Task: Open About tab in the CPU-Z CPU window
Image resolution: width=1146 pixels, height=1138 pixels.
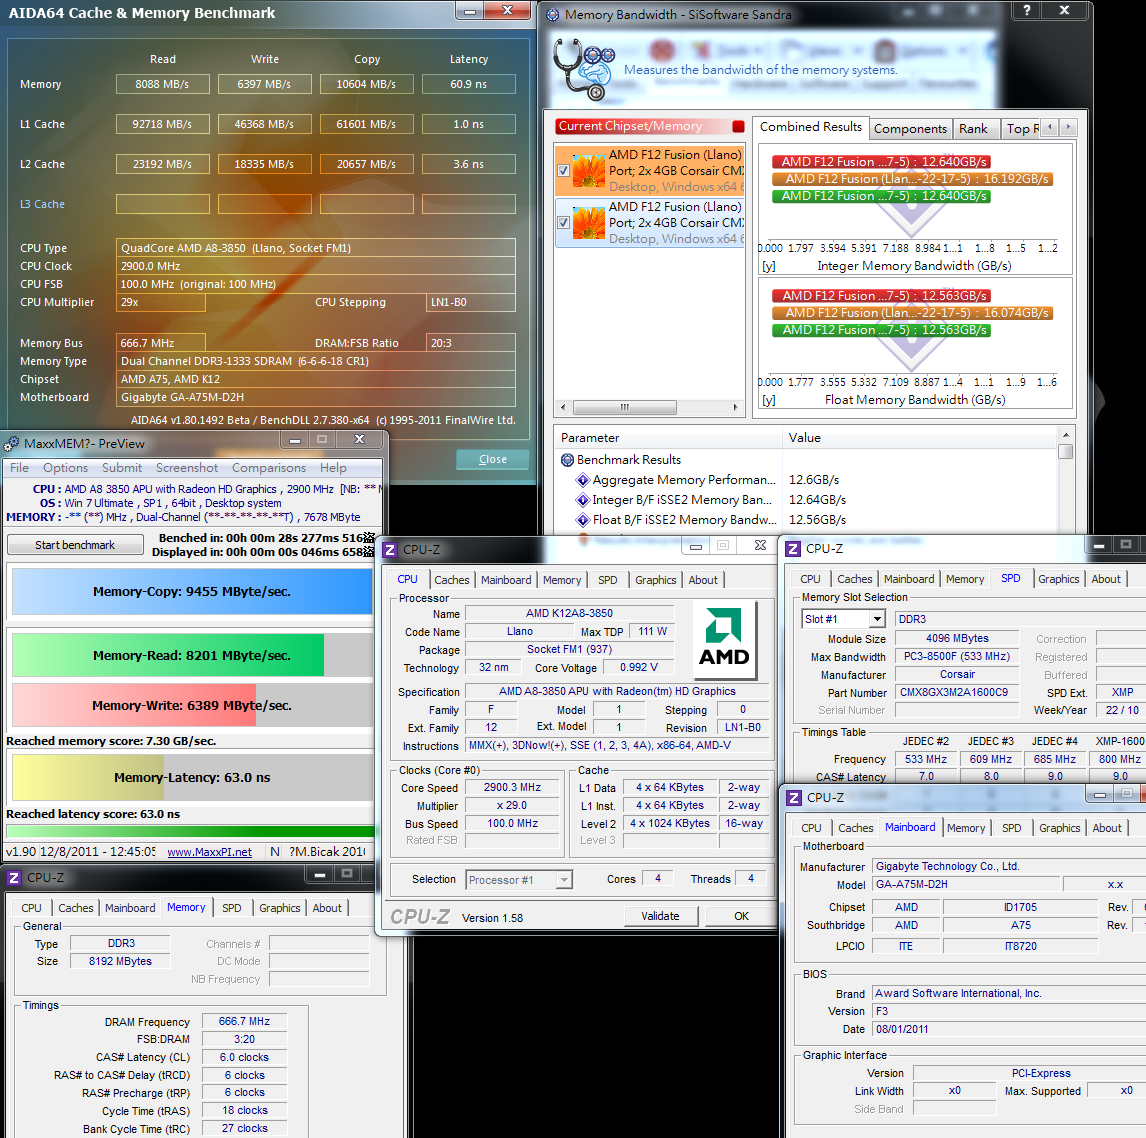Action: 703,580
